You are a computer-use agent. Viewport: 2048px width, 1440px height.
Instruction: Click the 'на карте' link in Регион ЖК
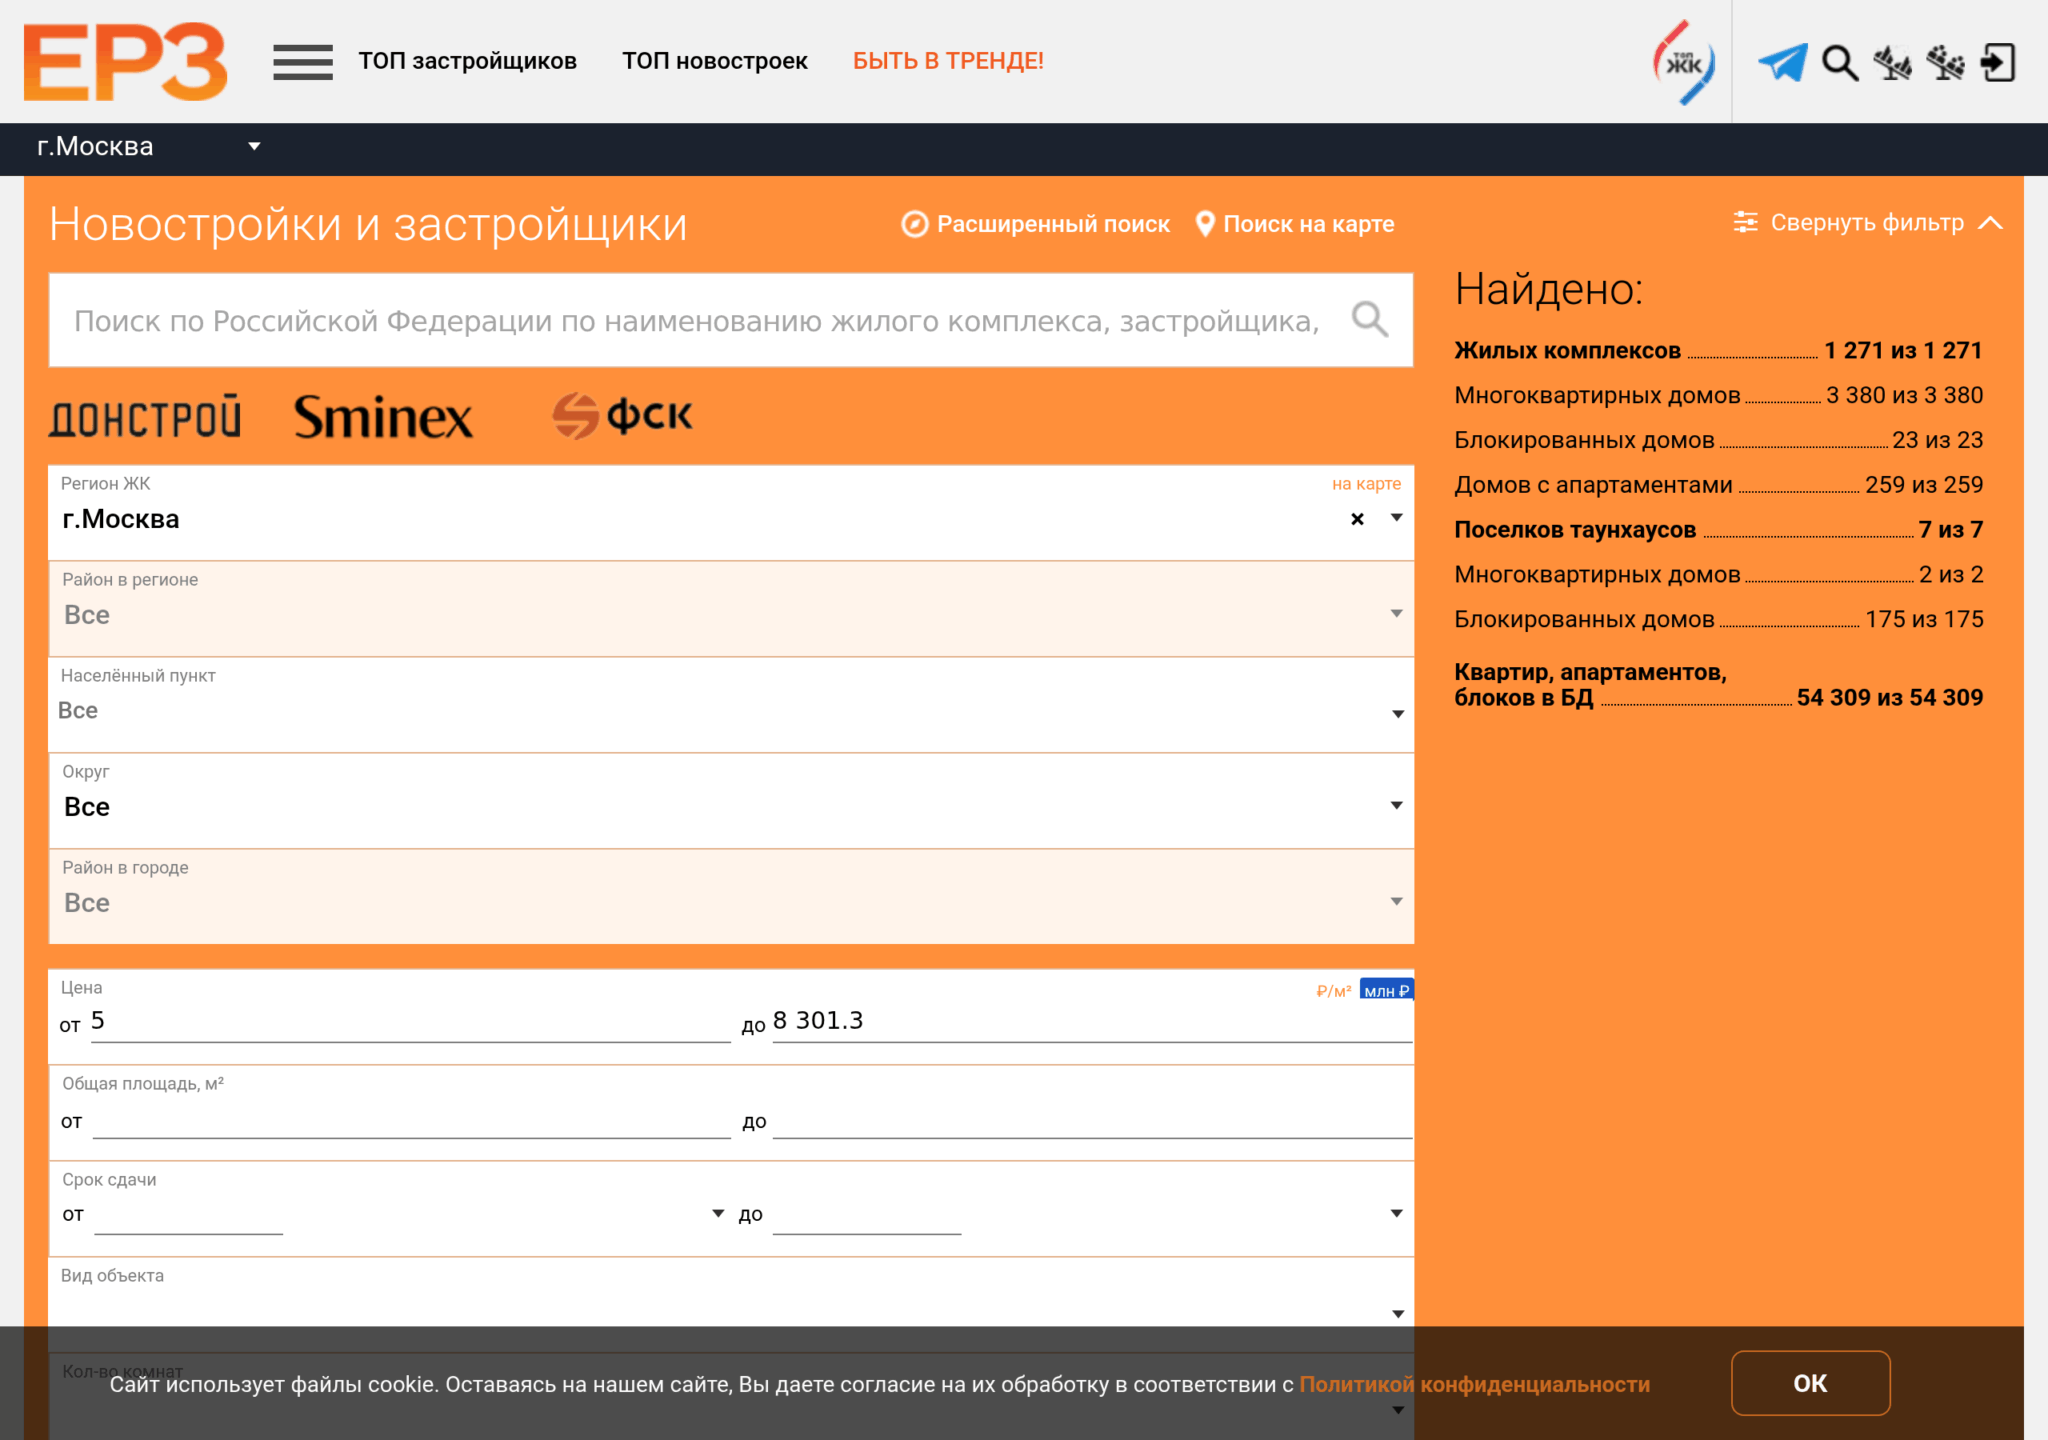click(1366, 484)
